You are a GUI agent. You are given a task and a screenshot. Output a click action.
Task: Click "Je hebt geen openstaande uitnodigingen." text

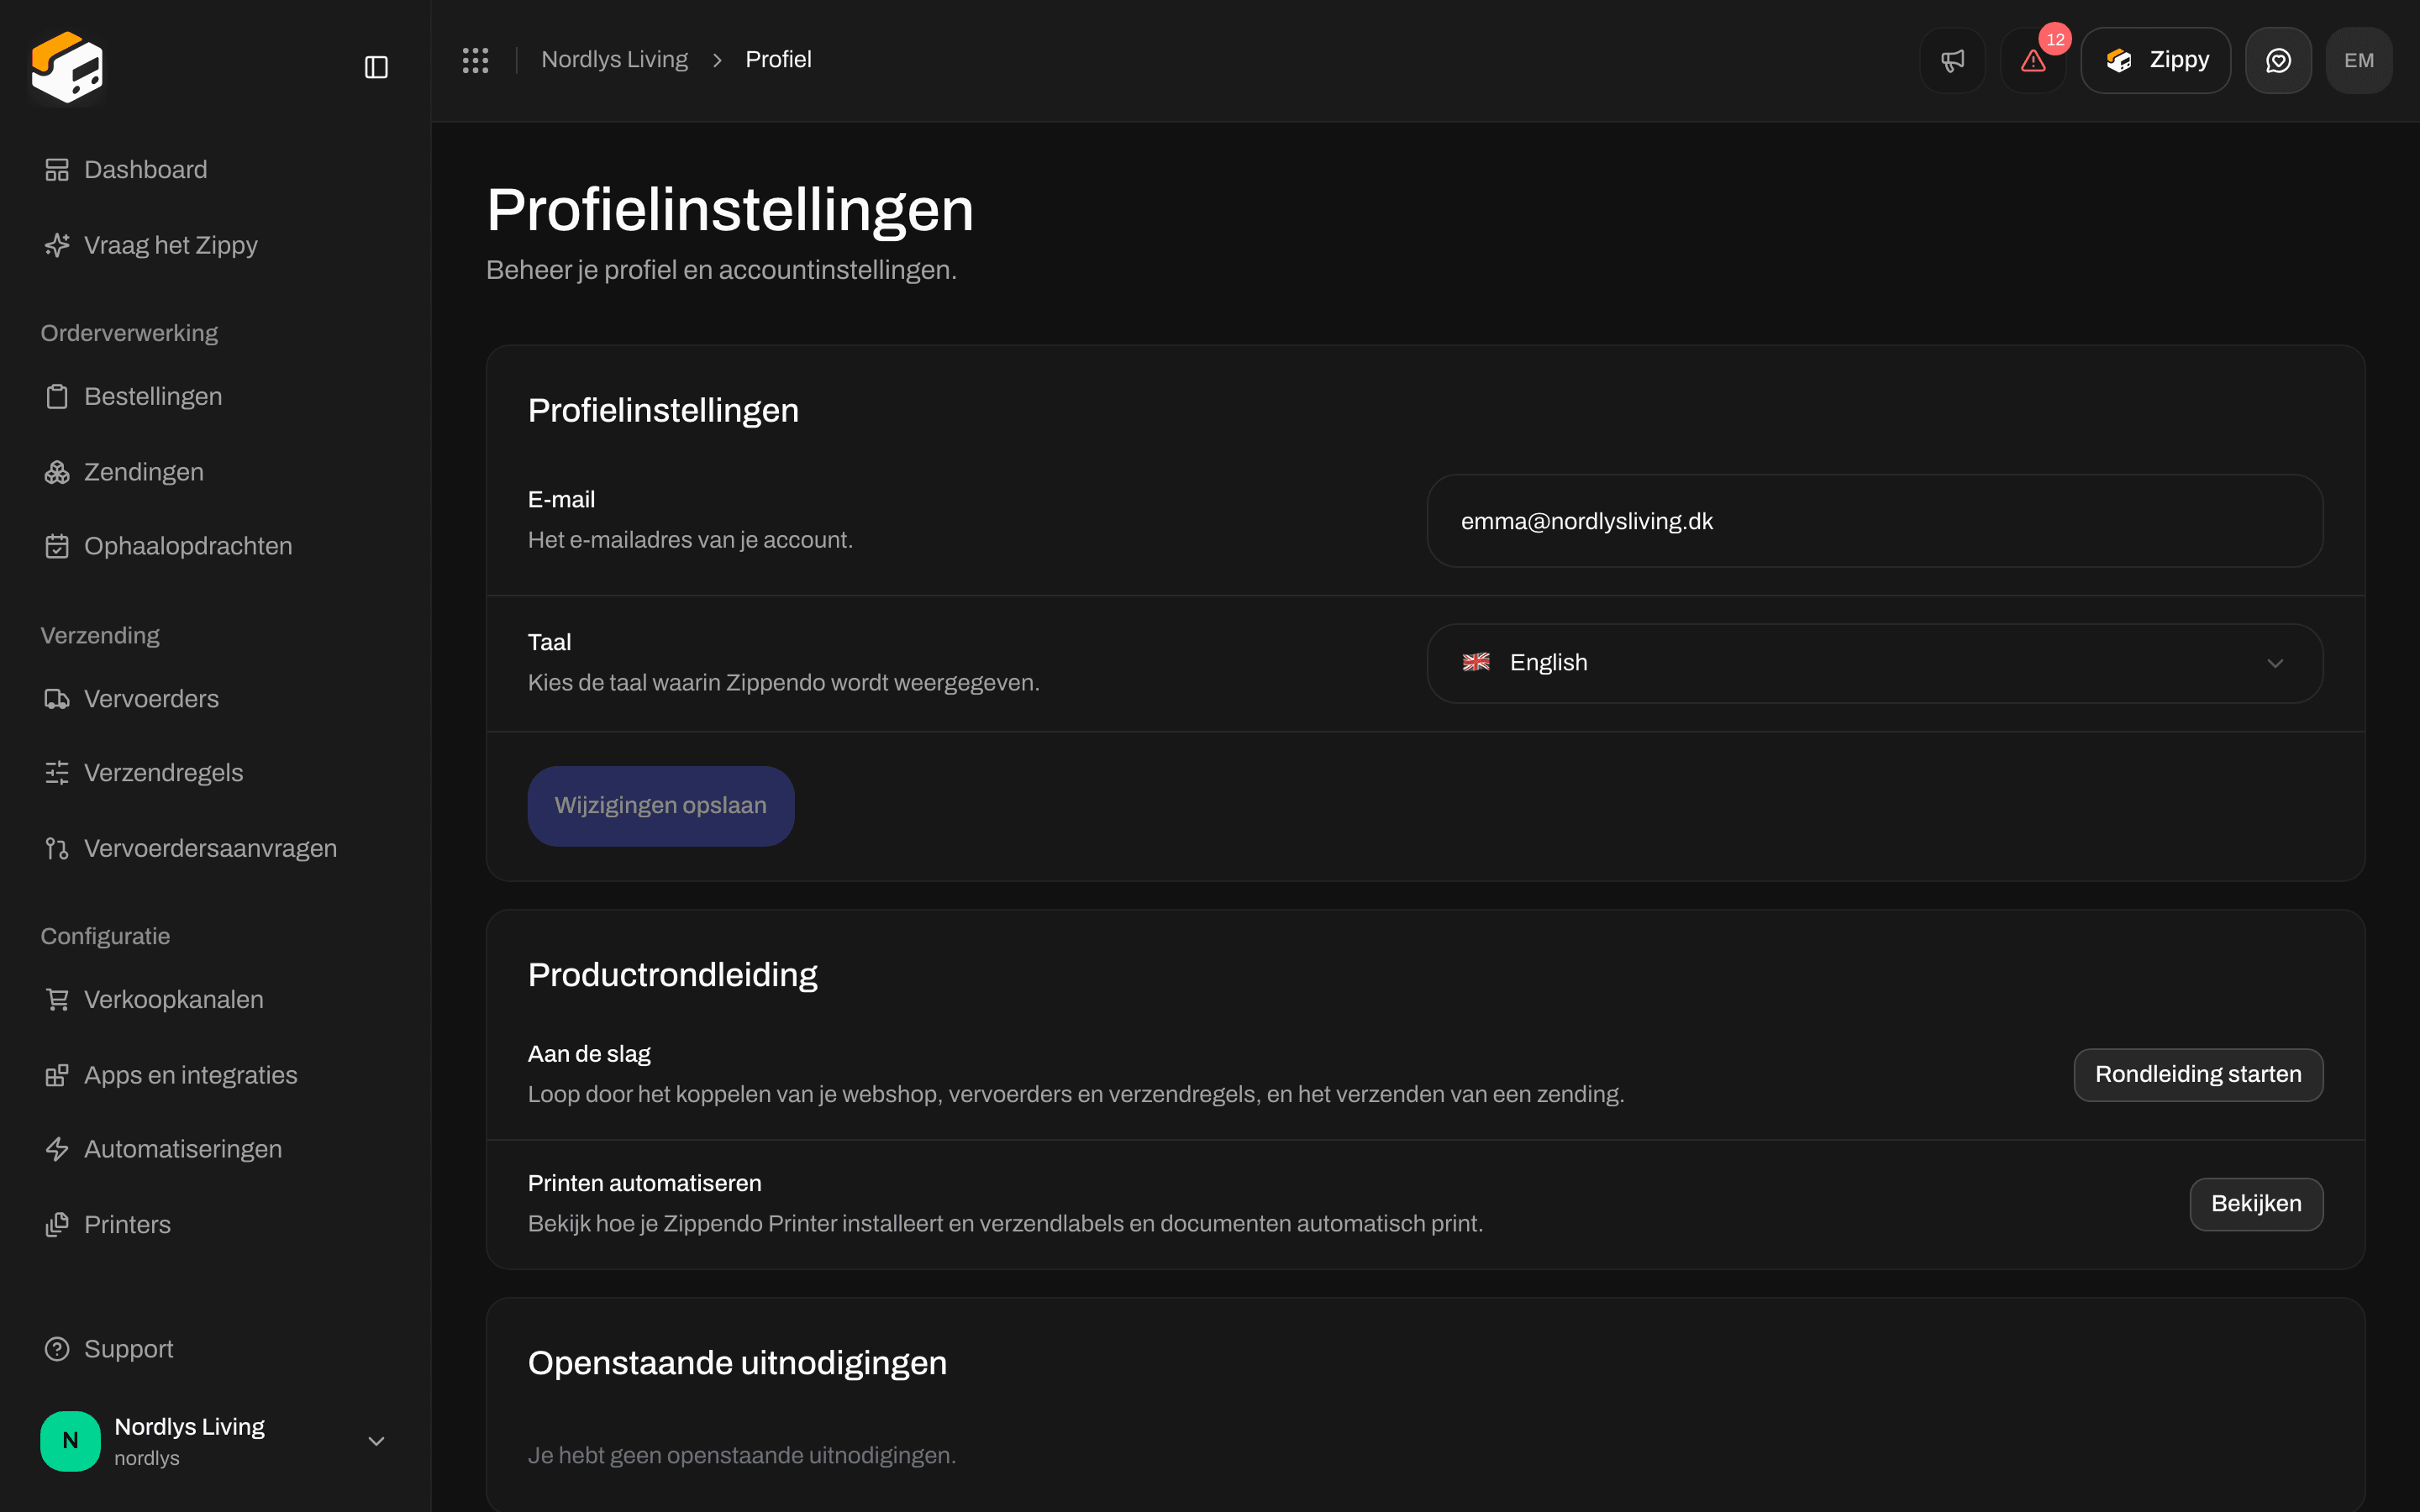741,1456
